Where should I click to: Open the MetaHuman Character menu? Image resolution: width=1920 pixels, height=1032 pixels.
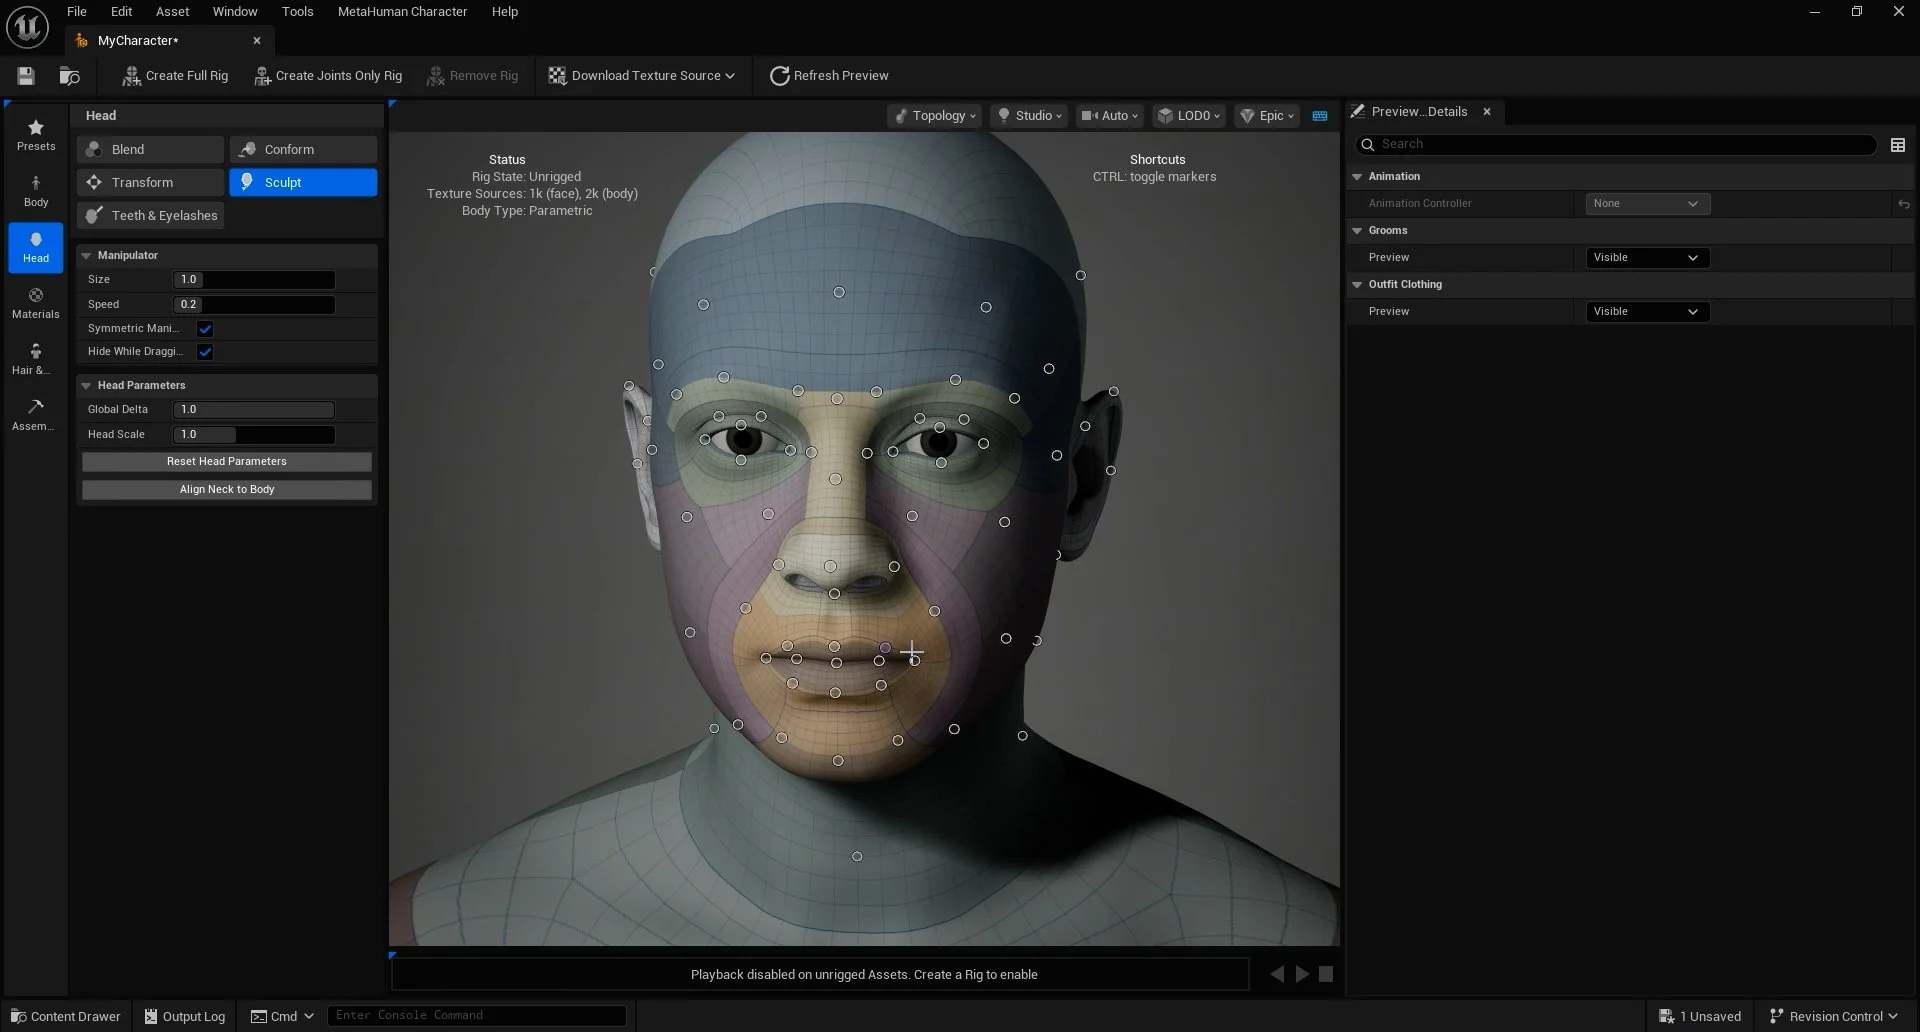tap(402, 12)
